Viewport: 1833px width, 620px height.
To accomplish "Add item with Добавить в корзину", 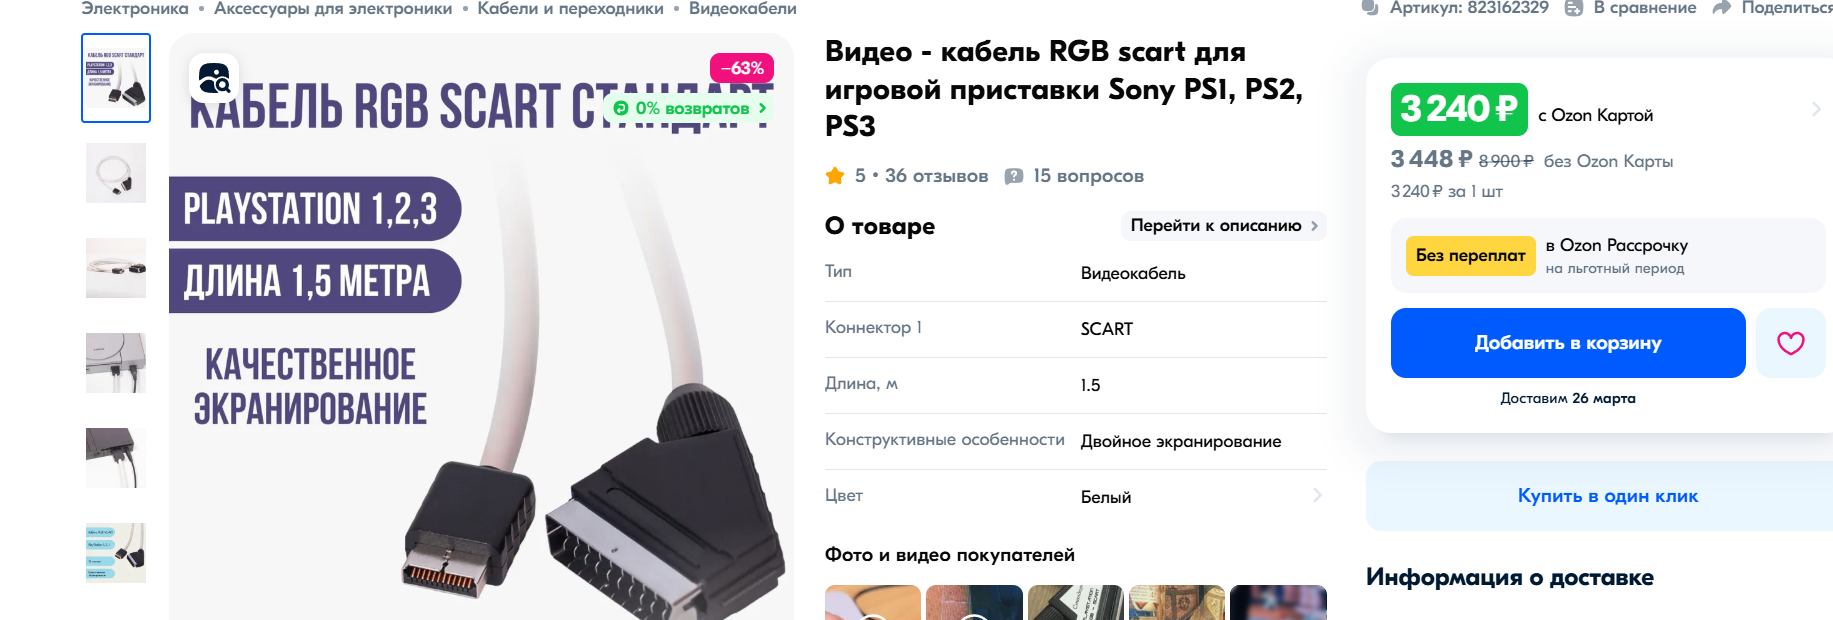I will tap(1568, 343).
